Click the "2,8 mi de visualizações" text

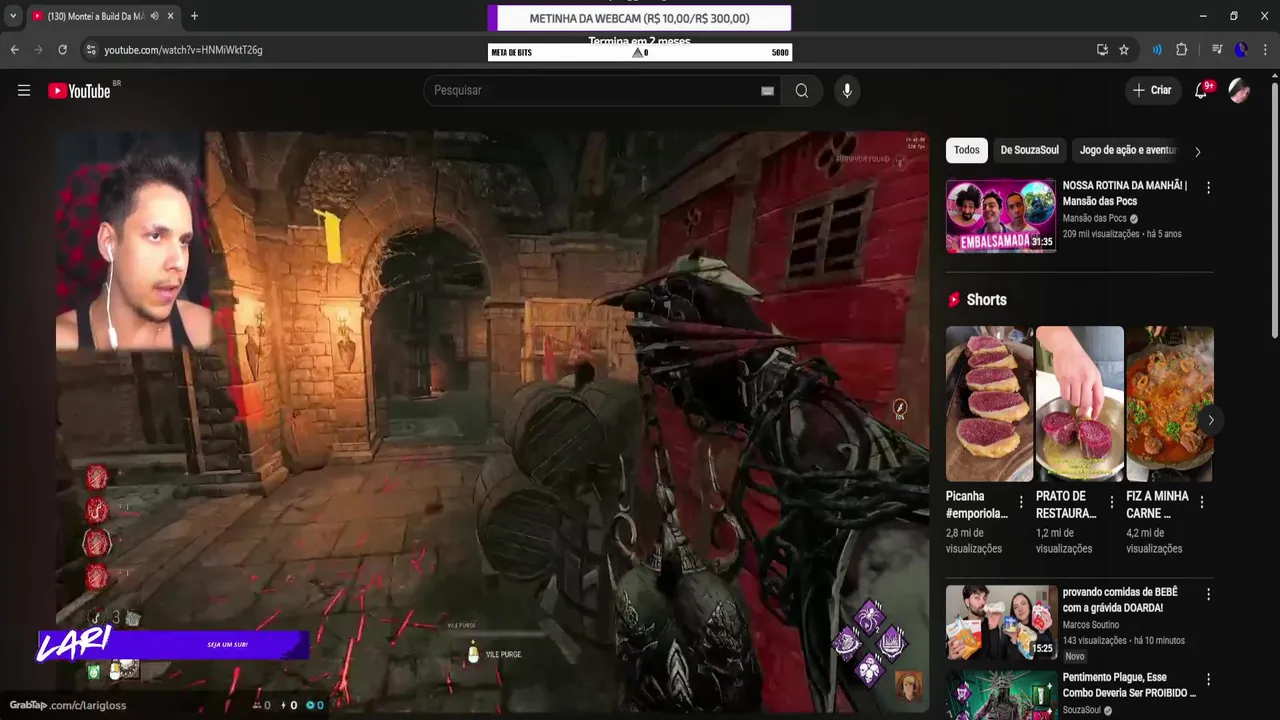point(974,541)
